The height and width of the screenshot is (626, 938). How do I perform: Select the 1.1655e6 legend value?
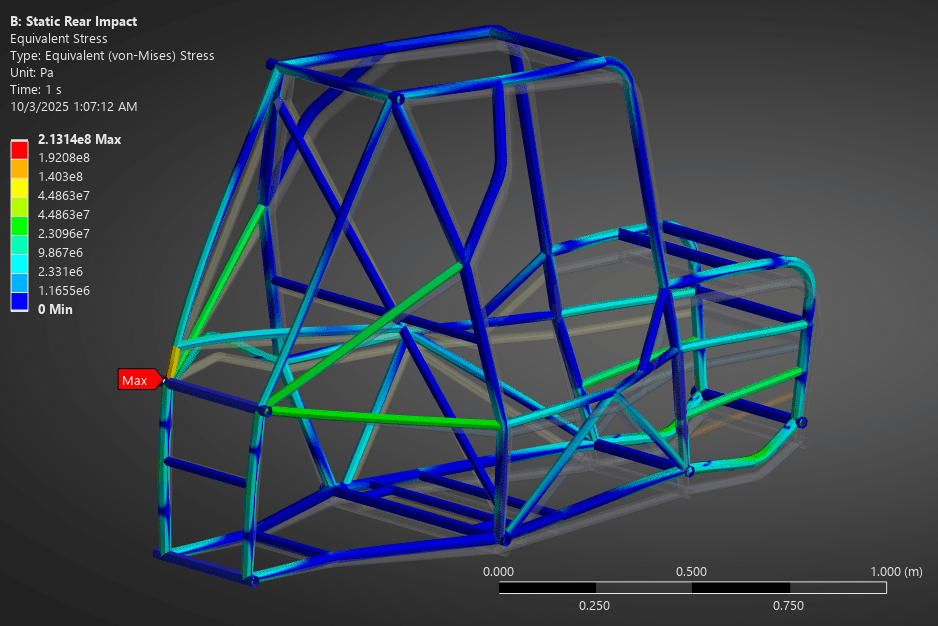tap(63, 290)
